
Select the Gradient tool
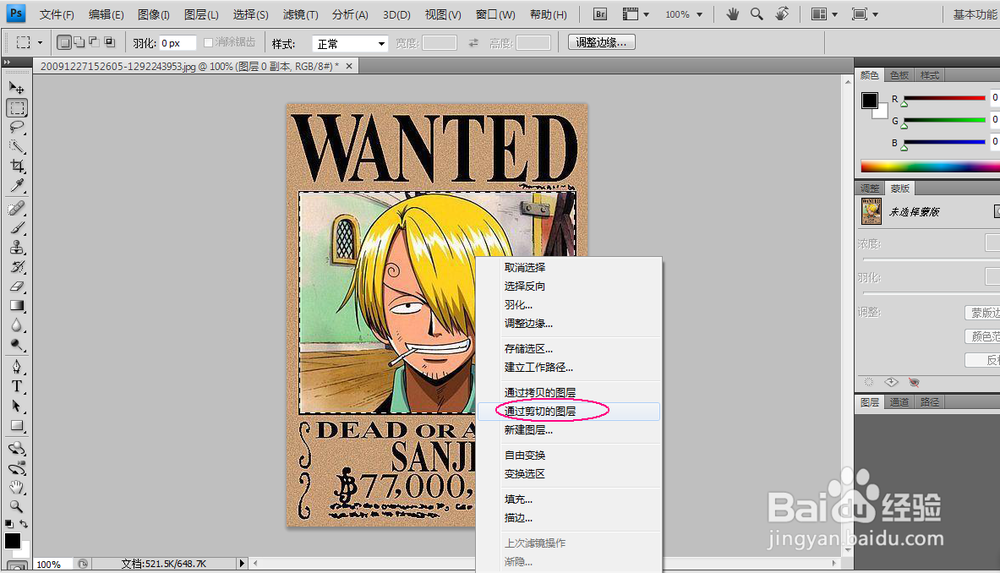17,306
